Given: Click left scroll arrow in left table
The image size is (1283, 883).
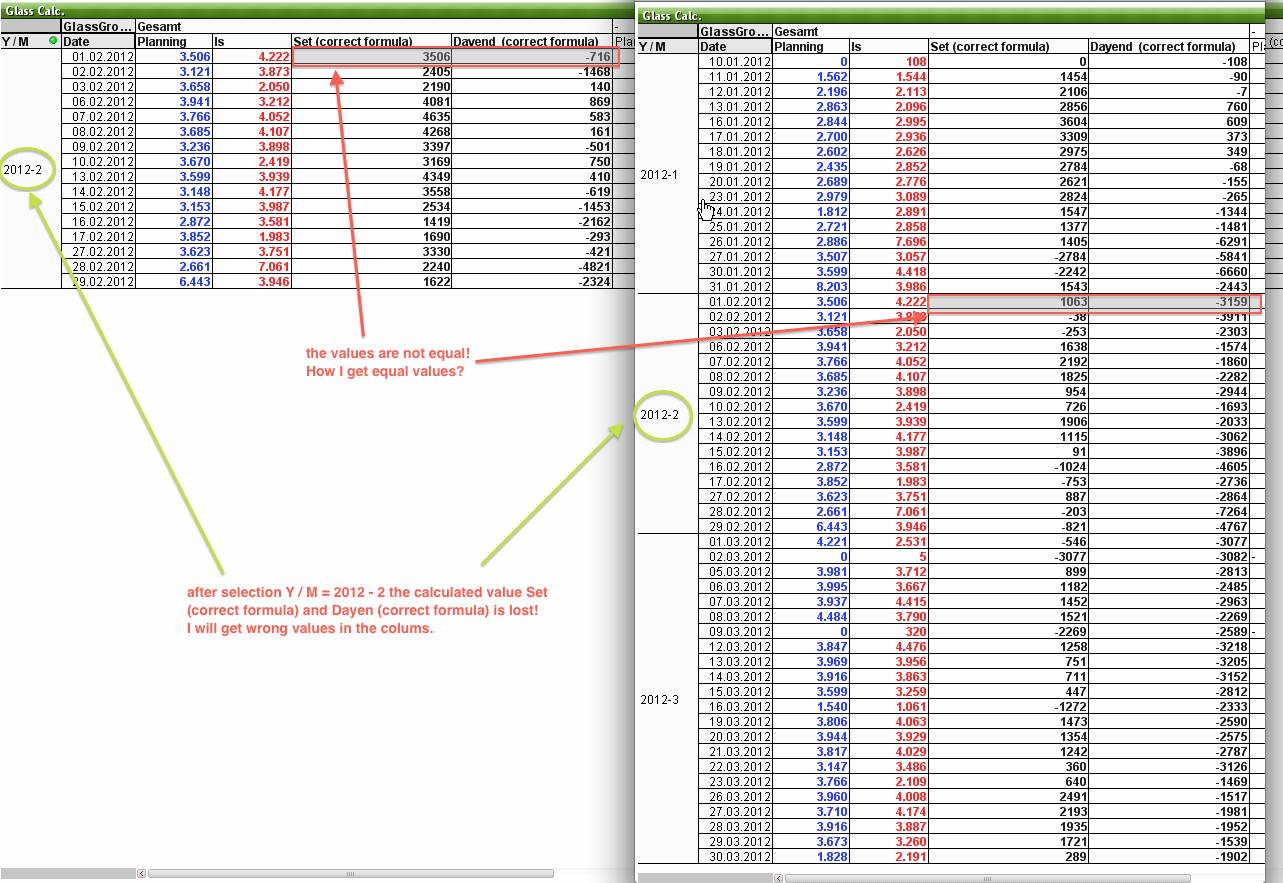Looking at the screenshot, I should point(141,873).
